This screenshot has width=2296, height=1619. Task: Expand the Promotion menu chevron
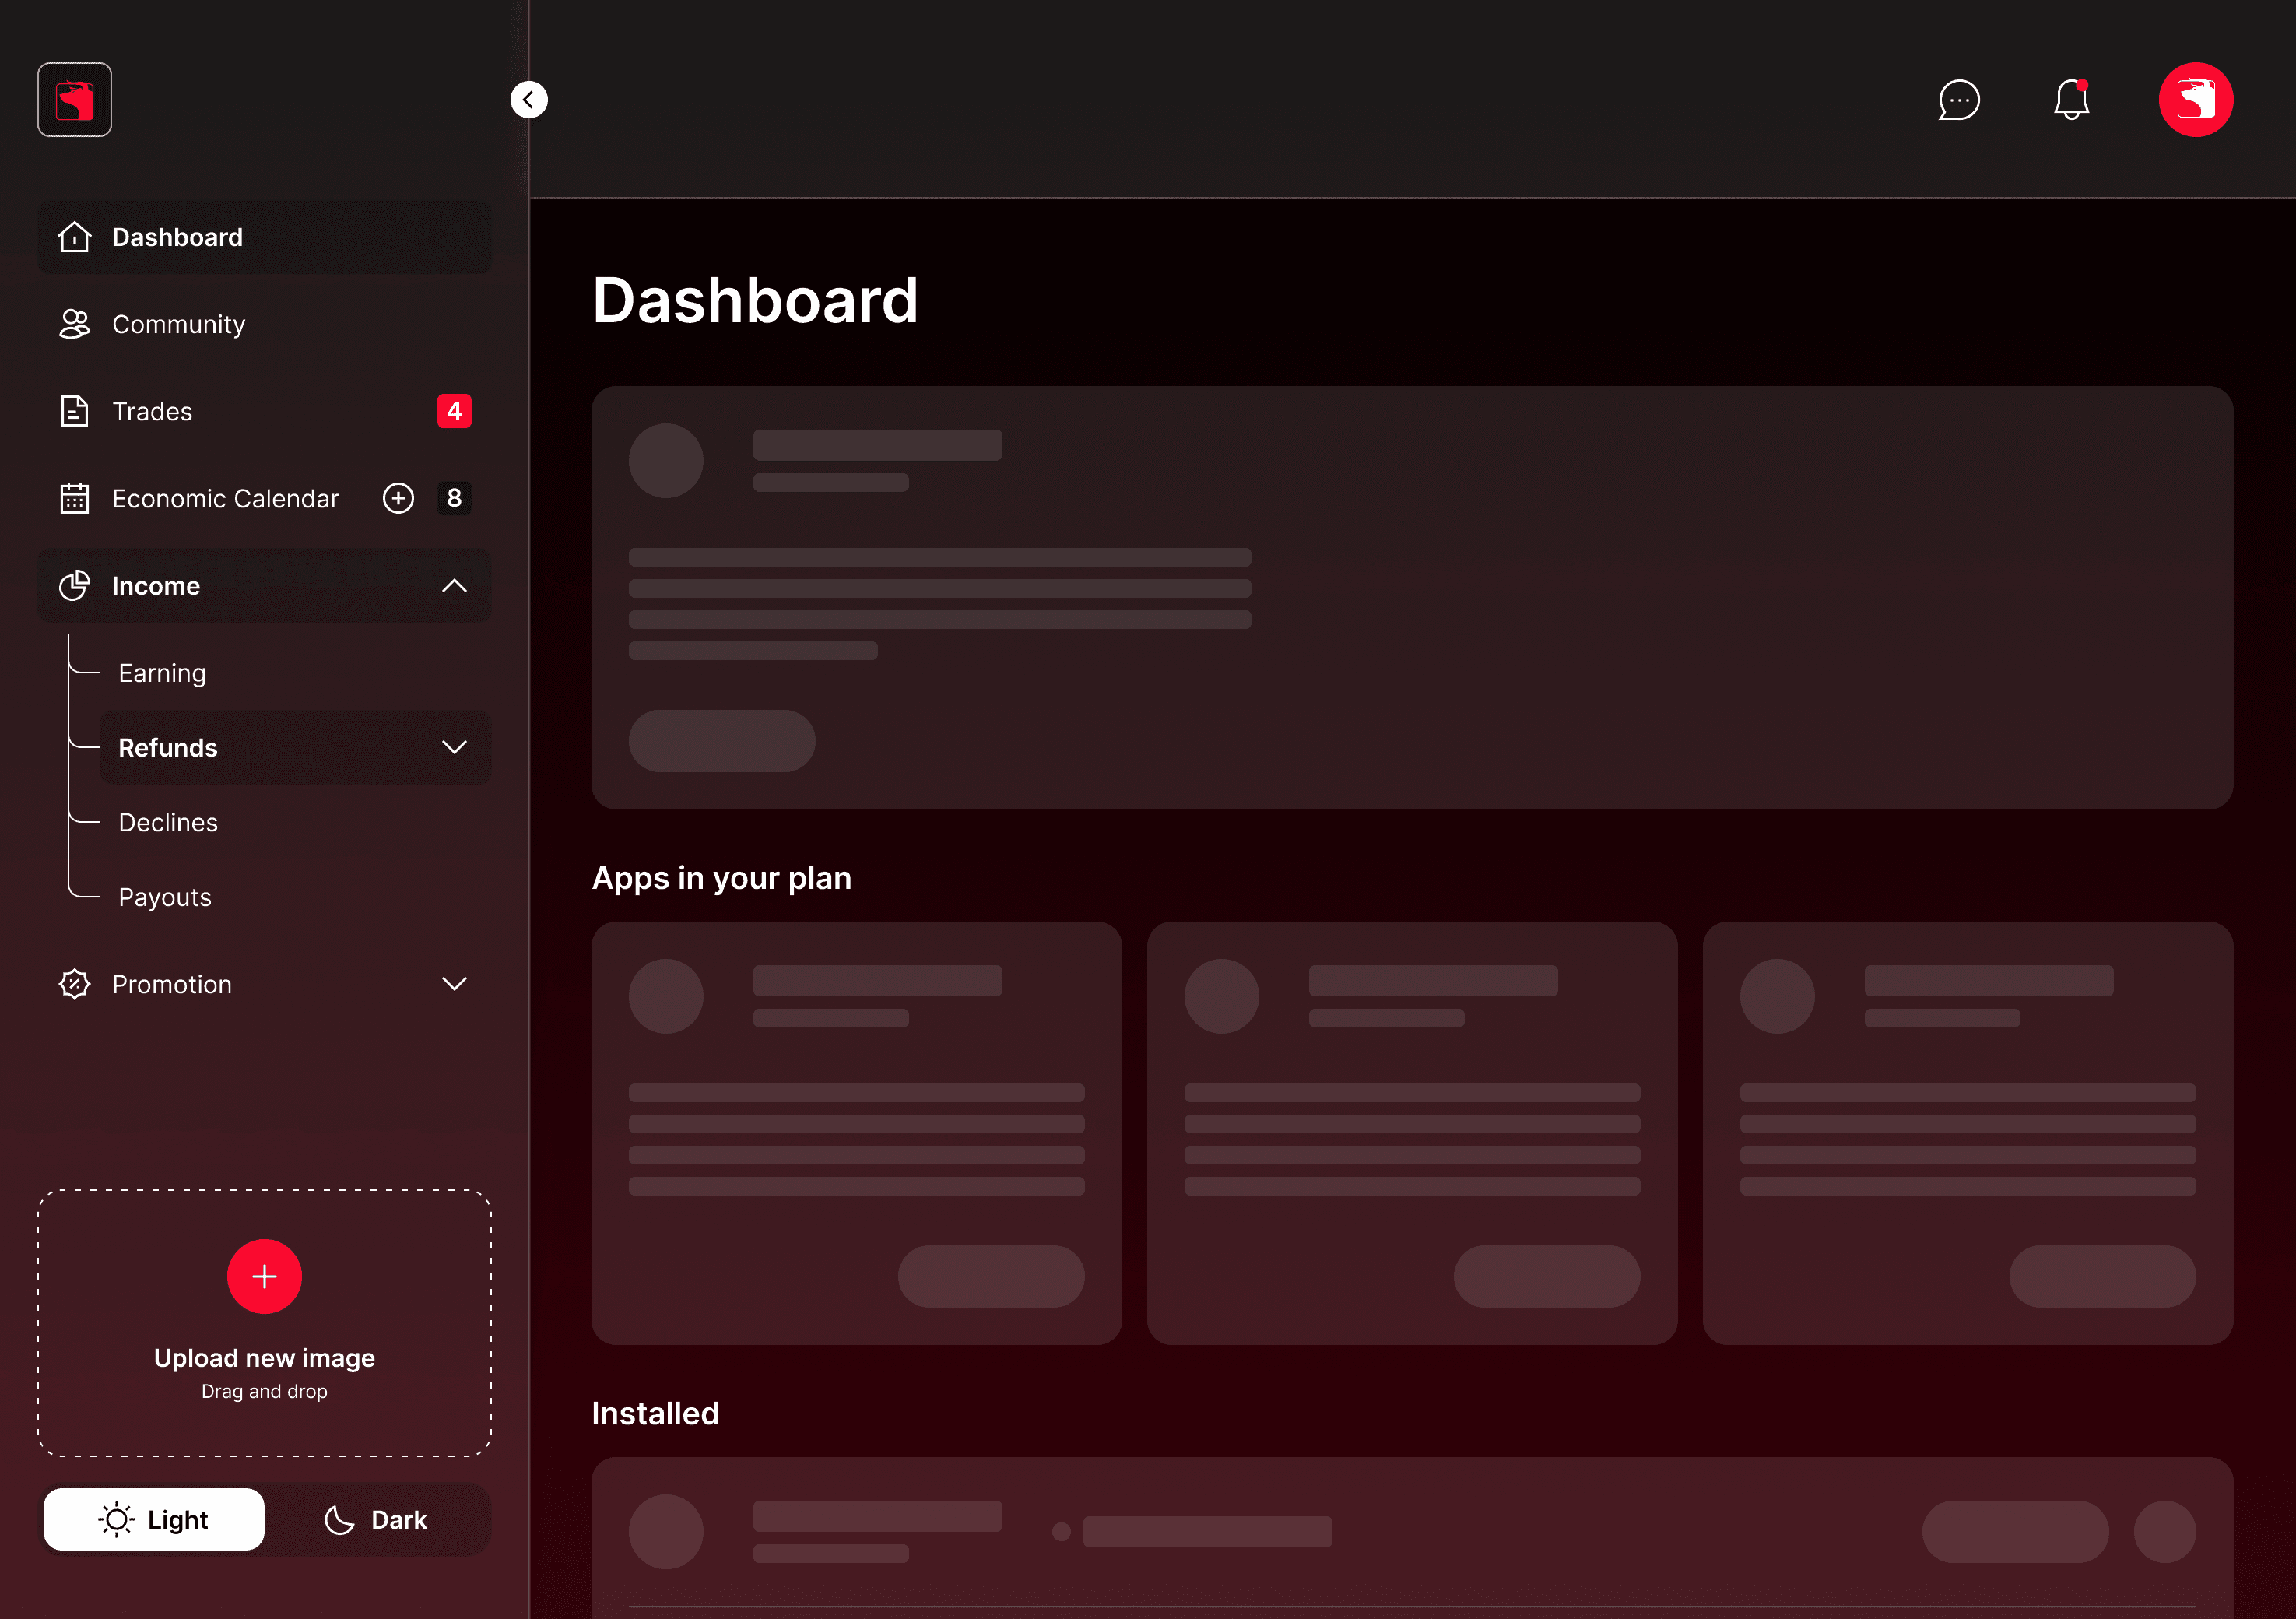point(454,984)
